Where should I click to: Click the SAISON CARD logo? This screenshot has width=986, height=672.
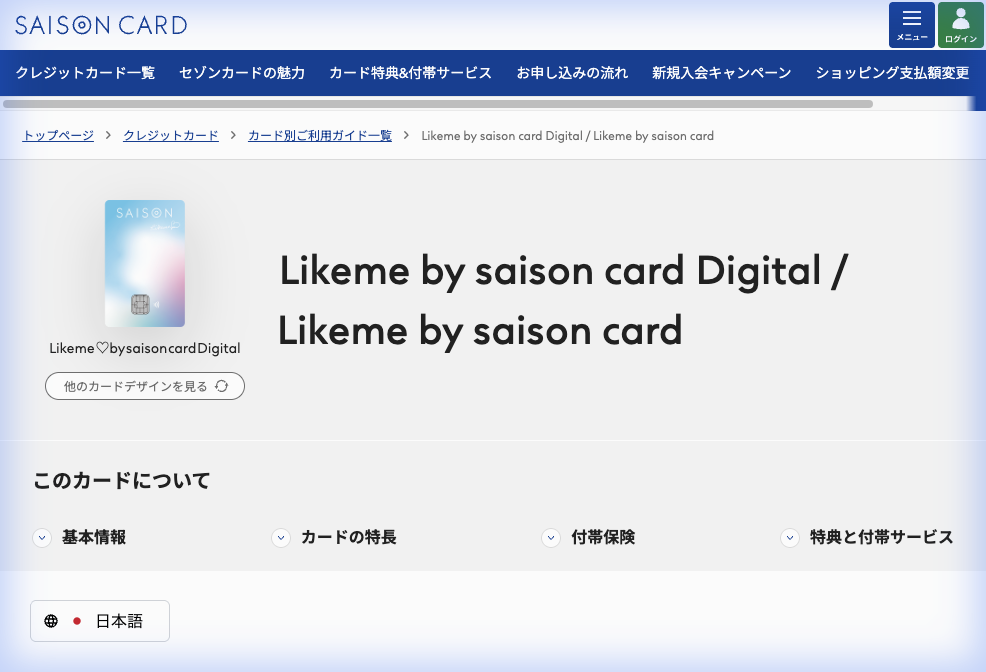pyautogui.click(x=100, y=25)
